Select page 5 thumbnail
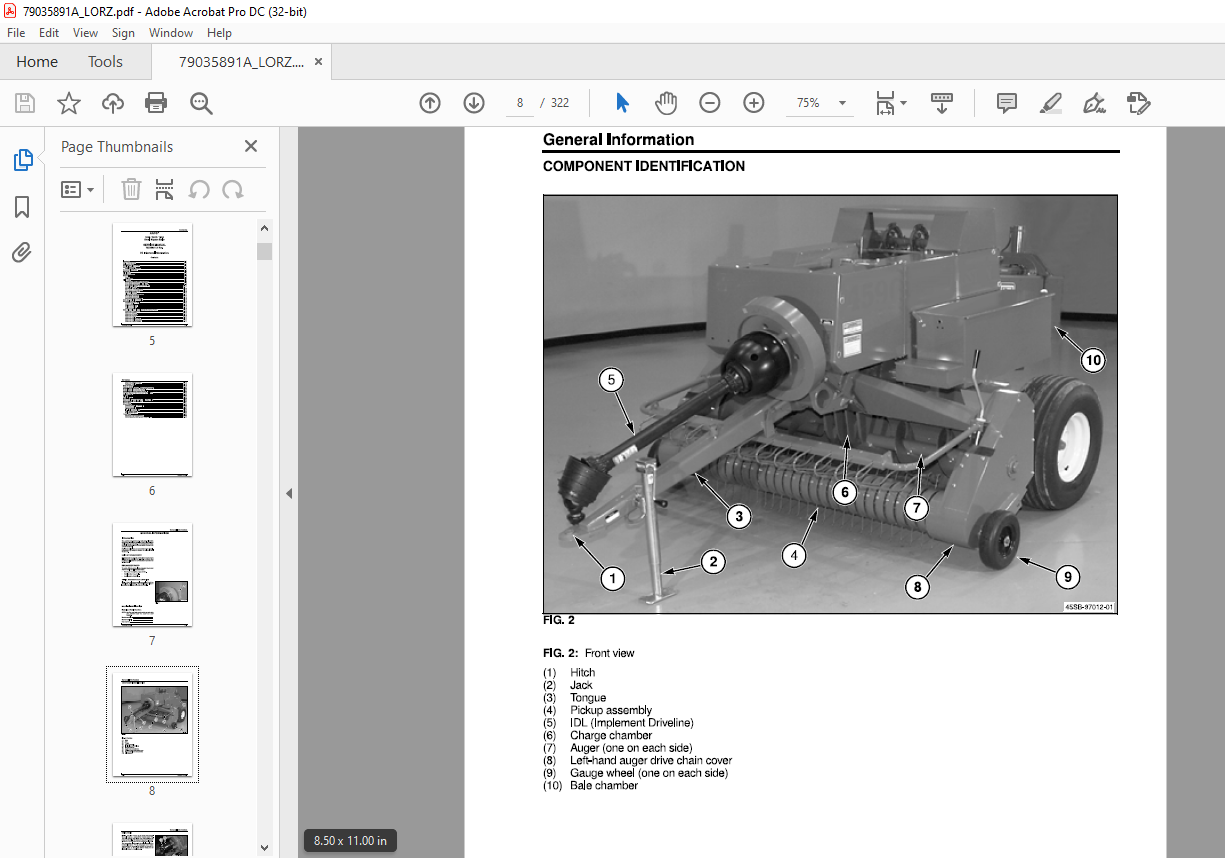Screen dimensions: 1225x858 [152, 275]
